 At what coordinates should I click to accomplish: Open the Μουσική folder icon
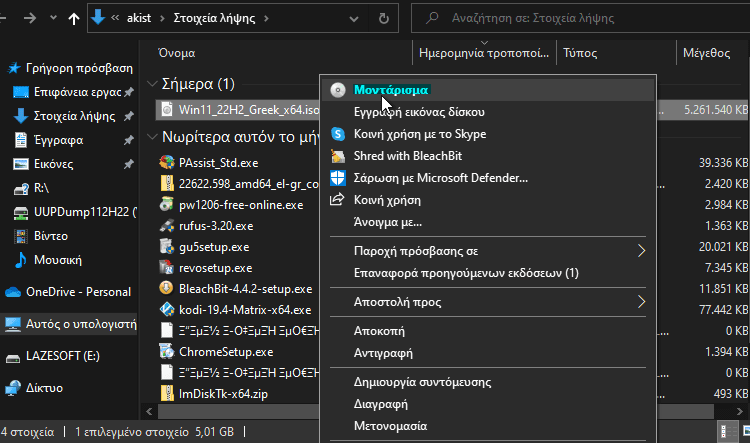(21, 260)
